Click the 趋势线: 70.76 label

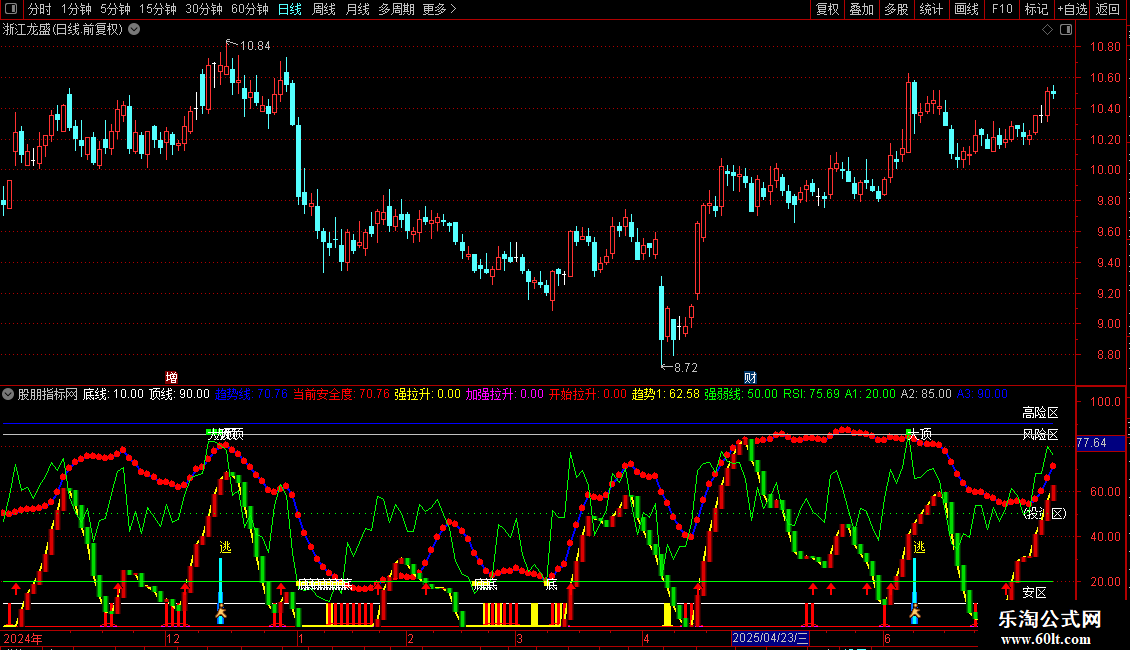coord(252,394)
